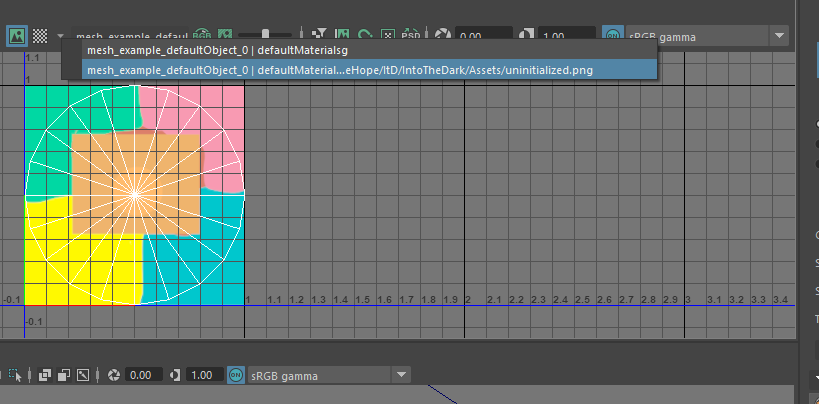Toggle RGB channel display icon
Image resolution: width=819 pixels, height=404 pixels.
coord(202,35)
